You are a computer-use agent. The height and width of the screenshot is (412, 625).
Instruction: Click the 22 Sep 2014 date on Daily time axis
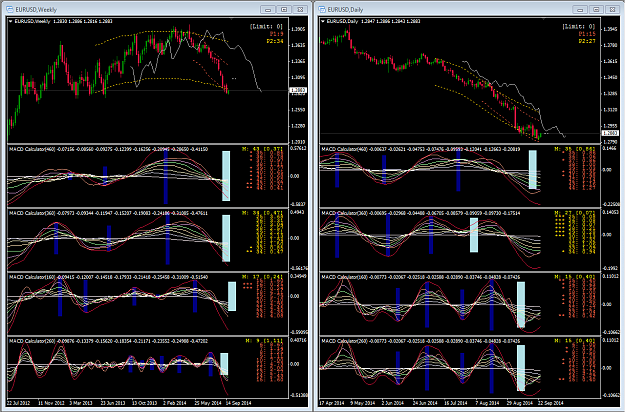[551, 403]
